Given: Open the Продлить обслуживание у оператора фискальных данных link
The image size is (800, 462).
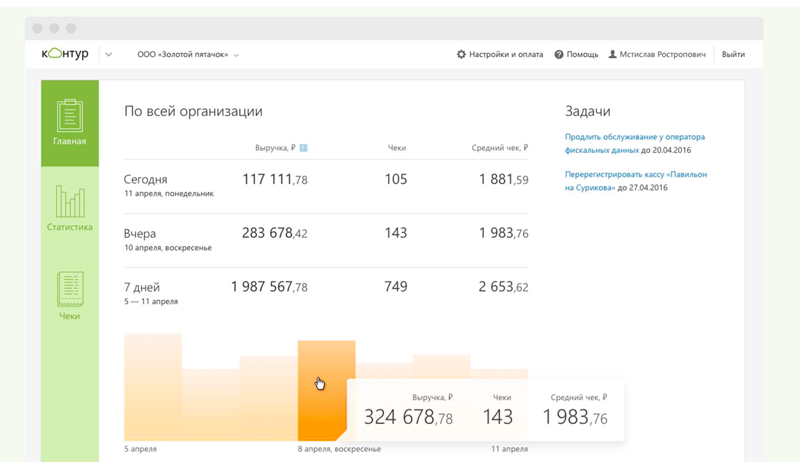Looking at the screenshot, I should [635, 143].
